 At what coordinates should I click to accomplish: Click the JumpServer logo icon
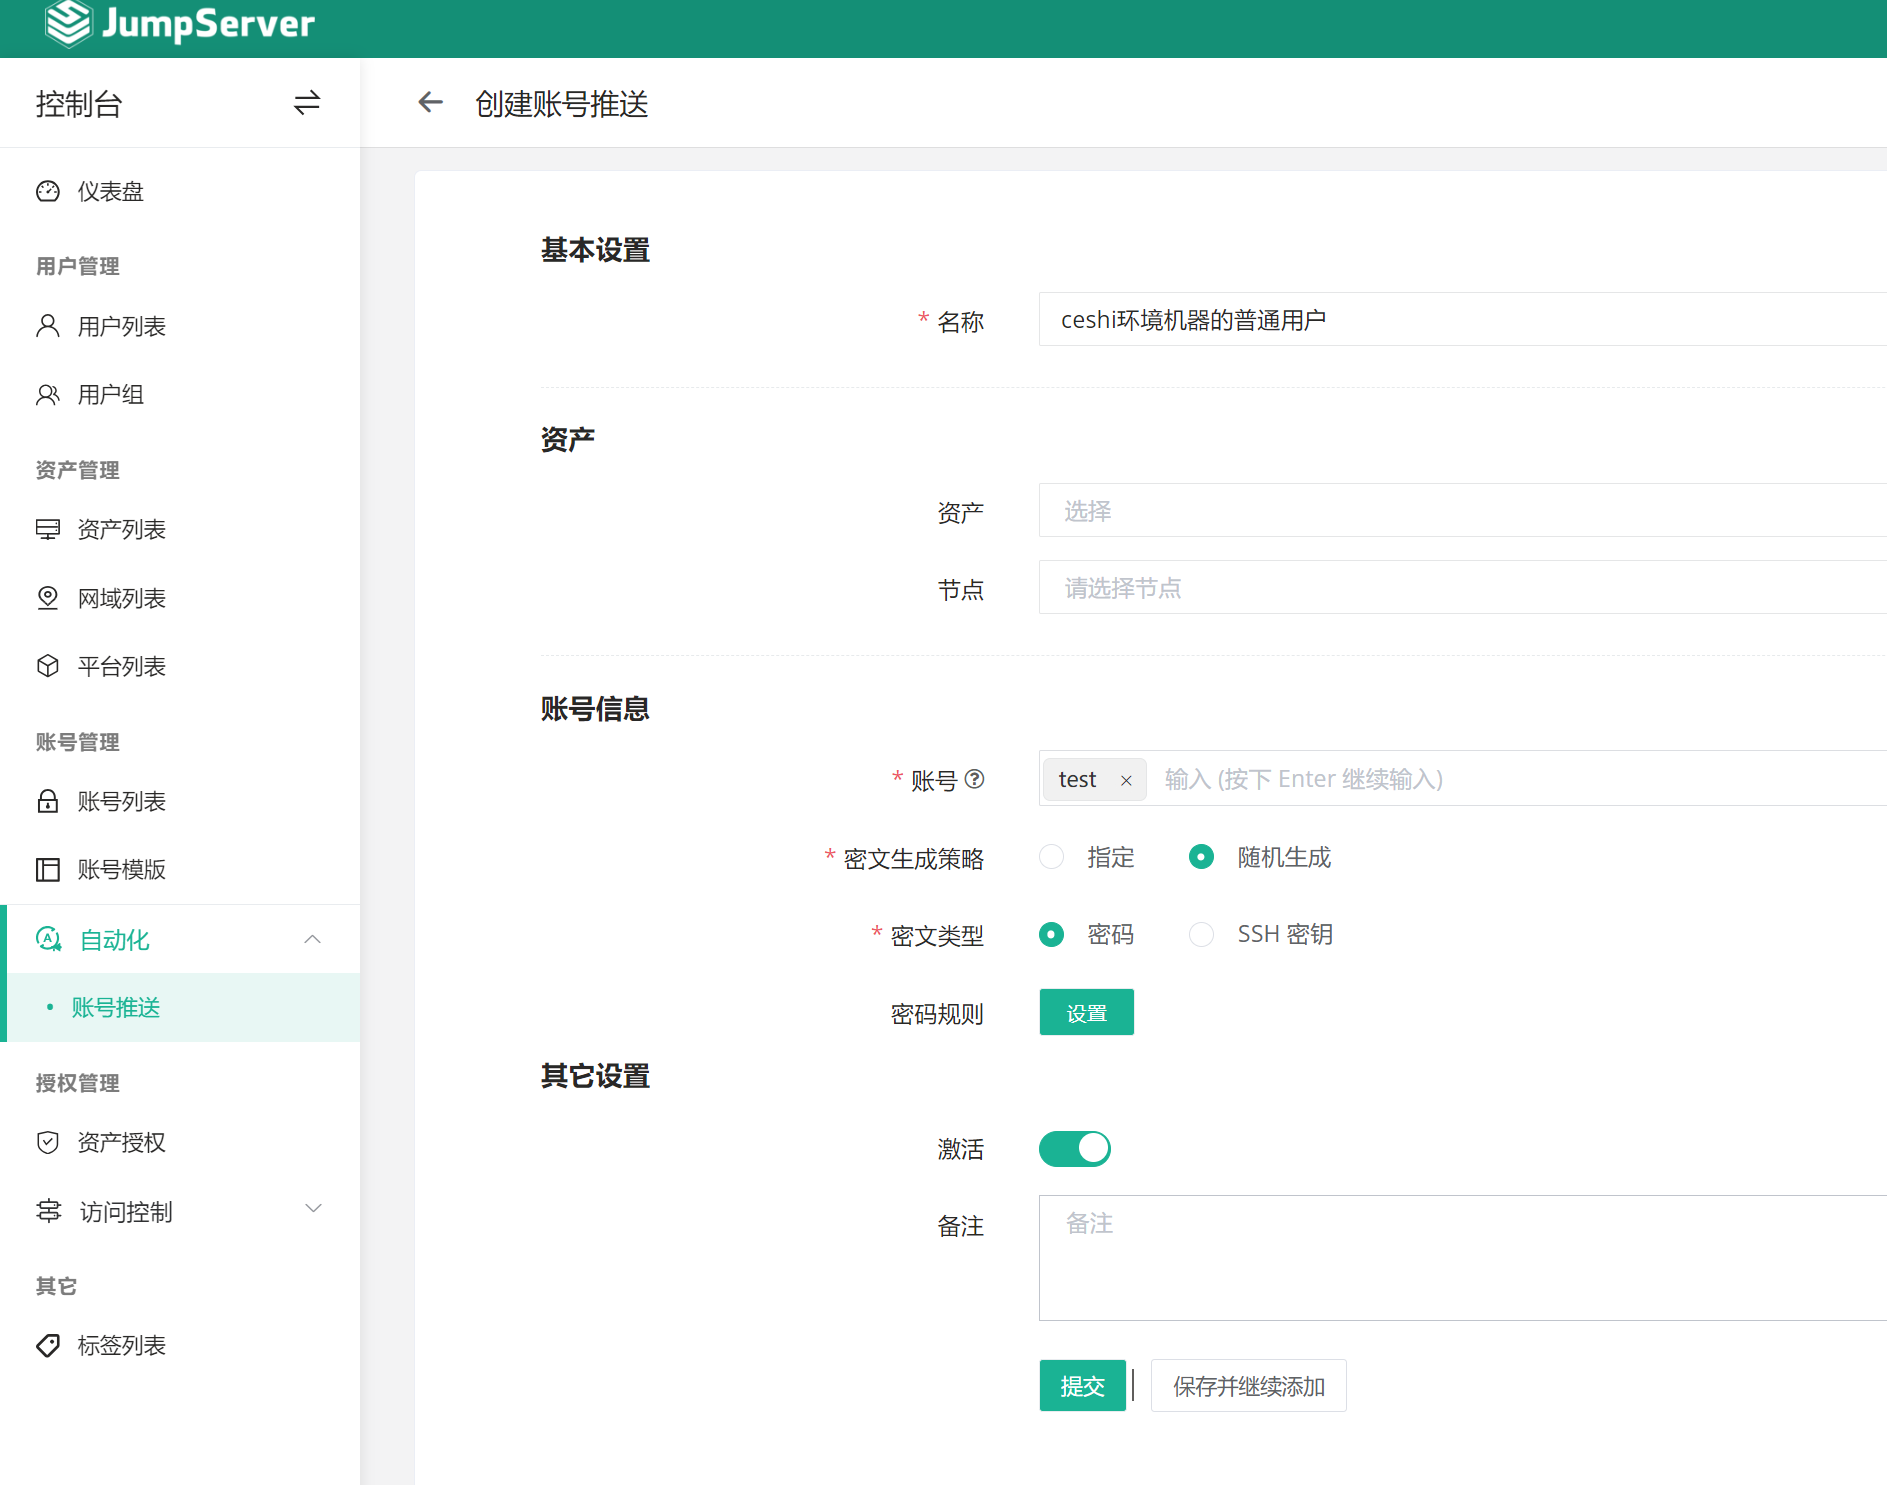[x=68, y=23]
